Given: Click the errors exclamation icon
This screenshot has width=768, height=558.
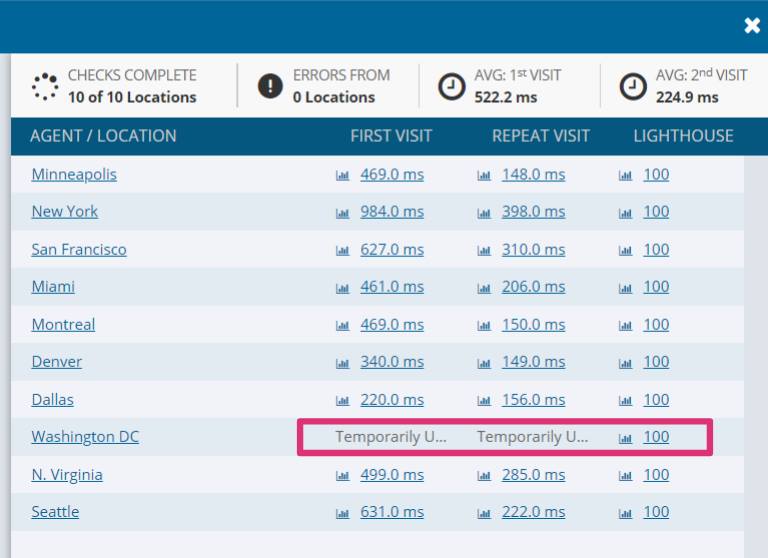Looking at the screenshot, I should (x=270, y=86).
